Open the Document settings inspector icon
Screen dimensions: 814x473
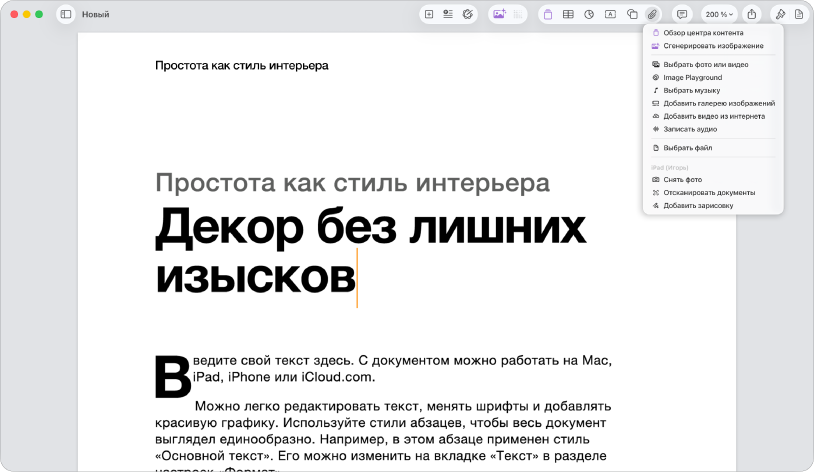coord(799,15)
